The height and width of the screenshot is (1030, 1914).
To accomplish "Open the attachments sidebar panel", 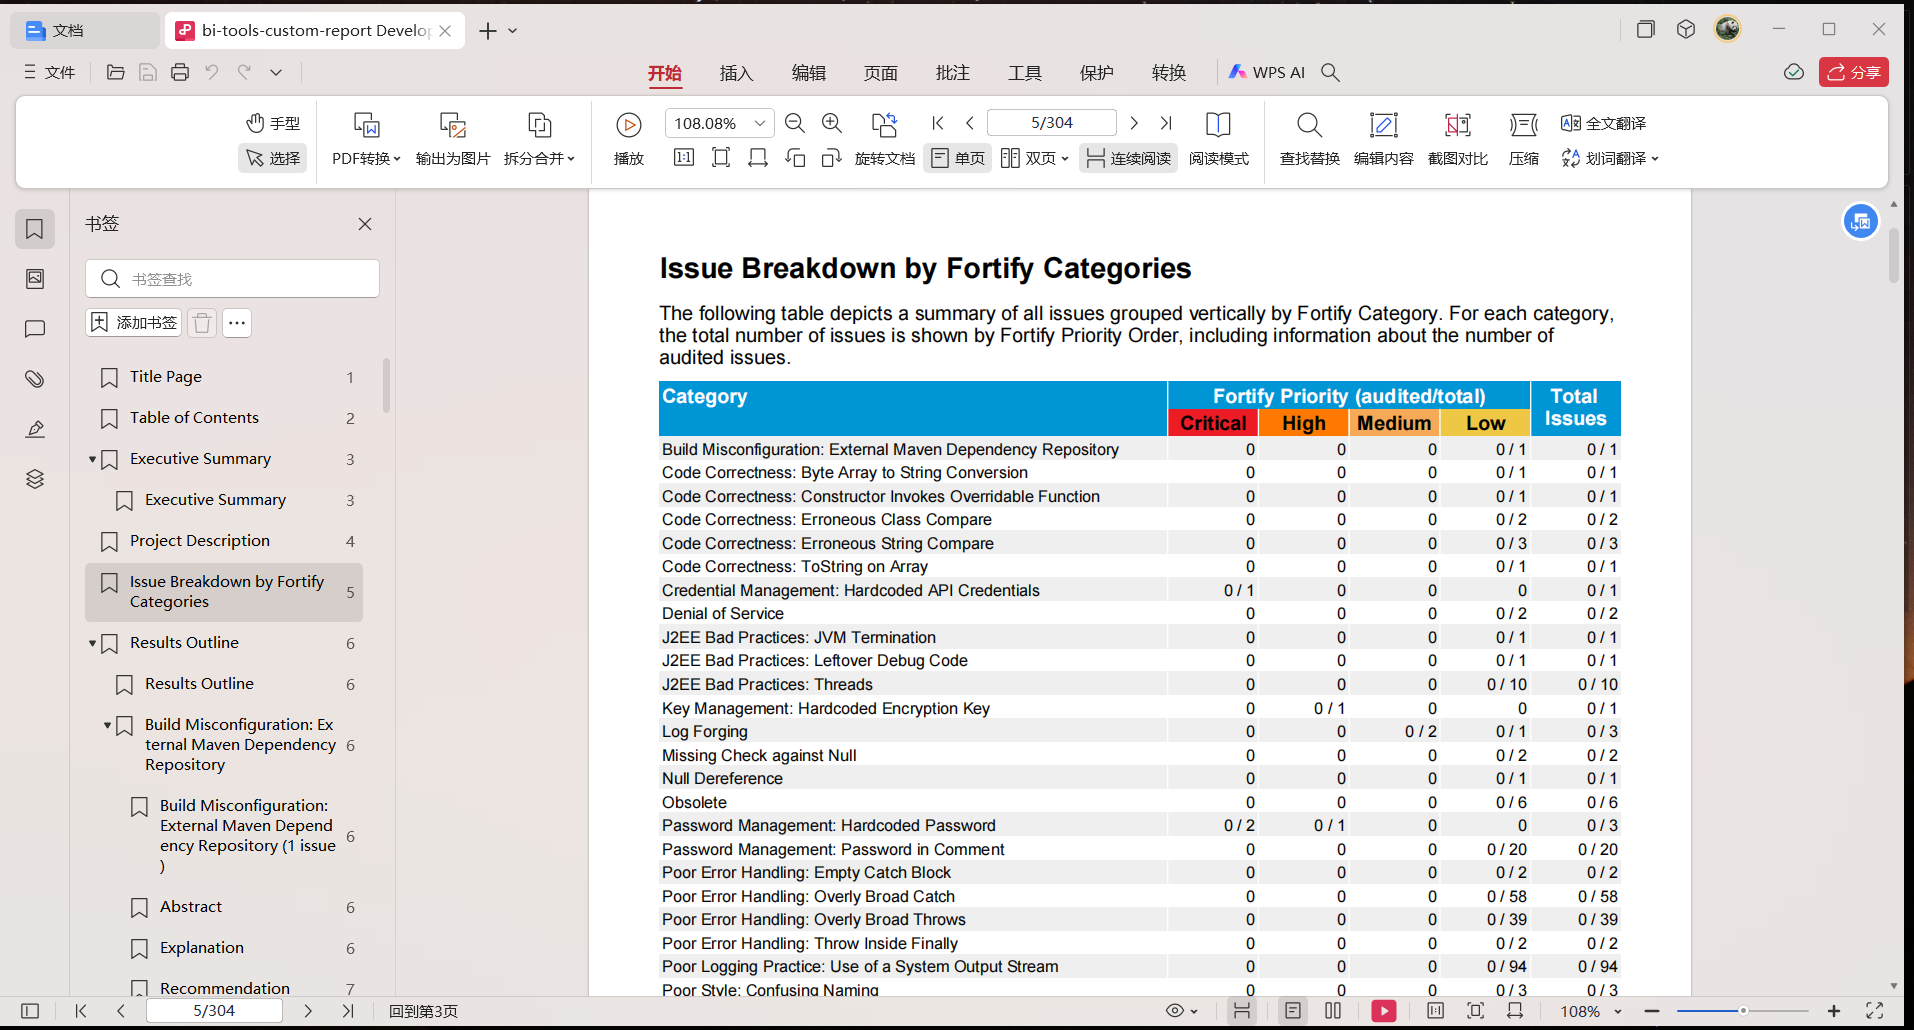I will 35,379.
